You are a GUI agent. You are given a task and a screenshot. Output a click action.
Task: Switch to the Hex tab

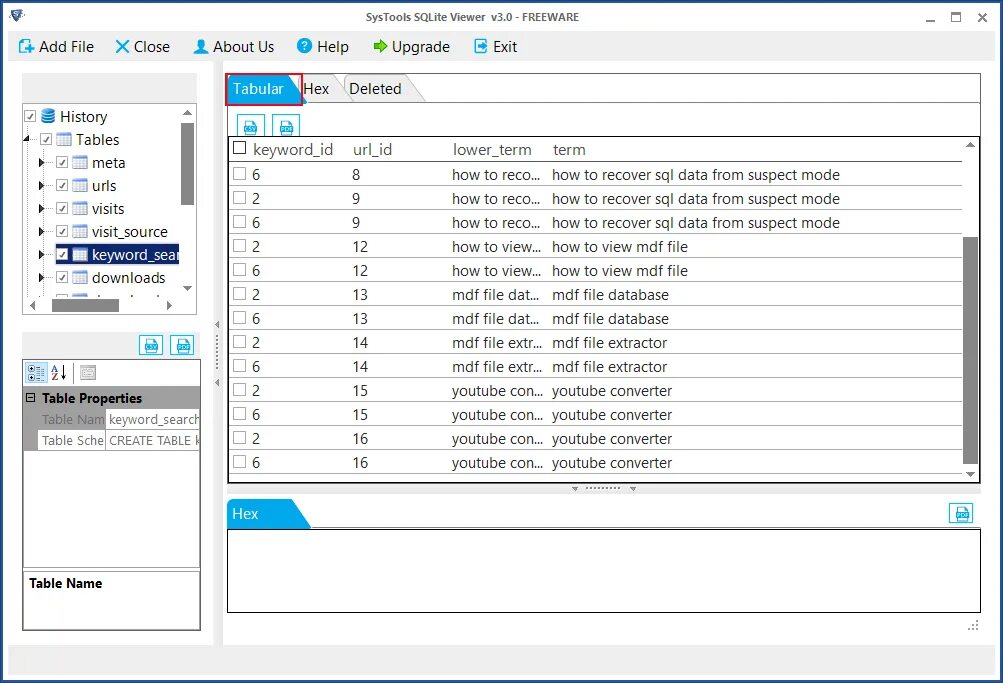pyautogui.click(x=317, y=89)
